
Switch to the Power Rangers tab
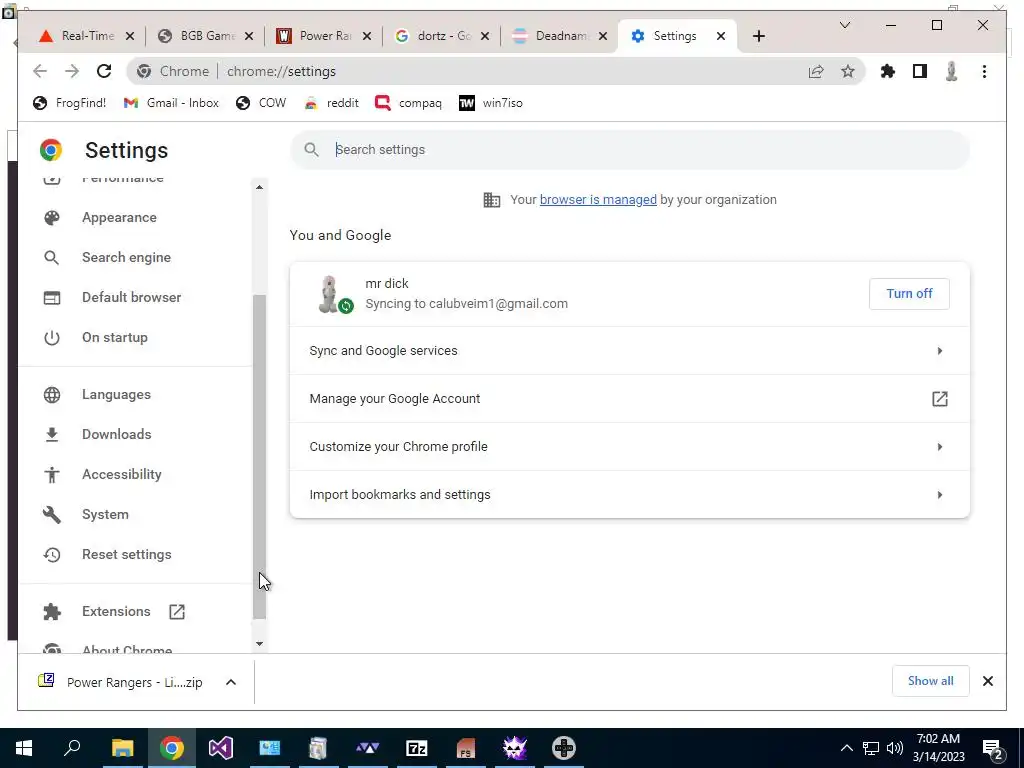324,36
